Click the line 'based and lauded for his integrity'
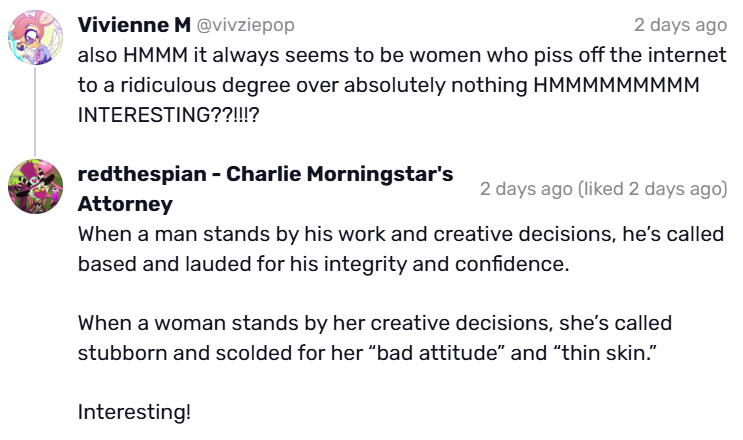This screenshot has width=743, height=440. point(324,264)
